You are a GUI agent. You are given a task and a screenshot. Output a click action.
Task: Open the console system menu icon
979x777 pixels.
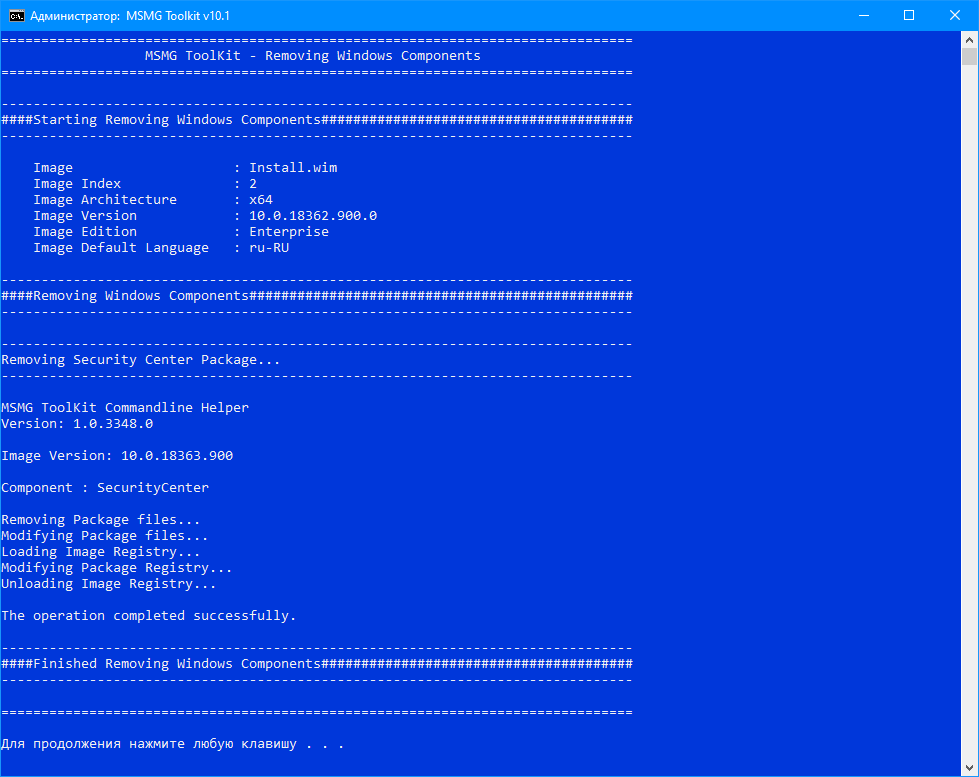click(17, 16)
